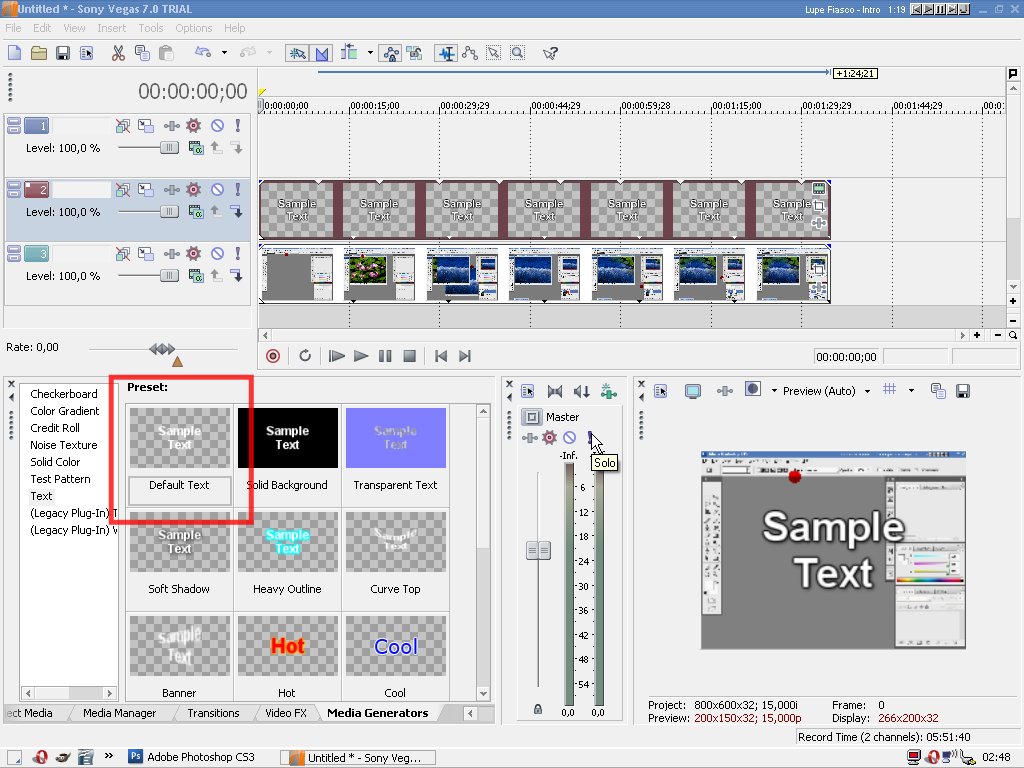
Task: Click the Copy icon in toolbar
Action: tap(142, 53)
